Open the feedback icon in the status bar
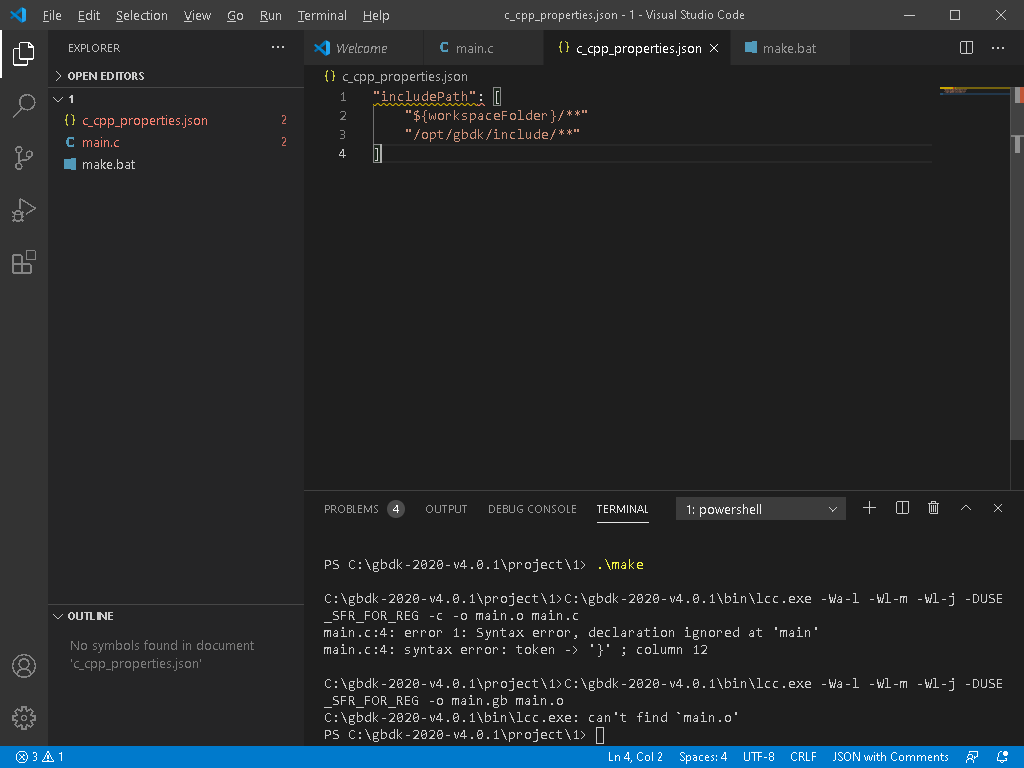Viewport: 1024px width, 768px height. [972, 757]
